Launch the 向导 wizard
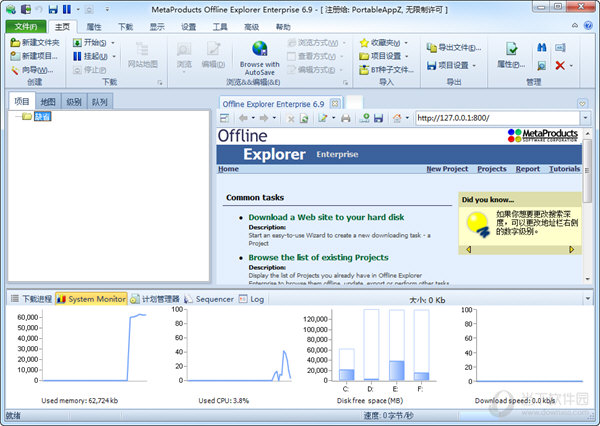600x426 pixels. pos(32,70)
